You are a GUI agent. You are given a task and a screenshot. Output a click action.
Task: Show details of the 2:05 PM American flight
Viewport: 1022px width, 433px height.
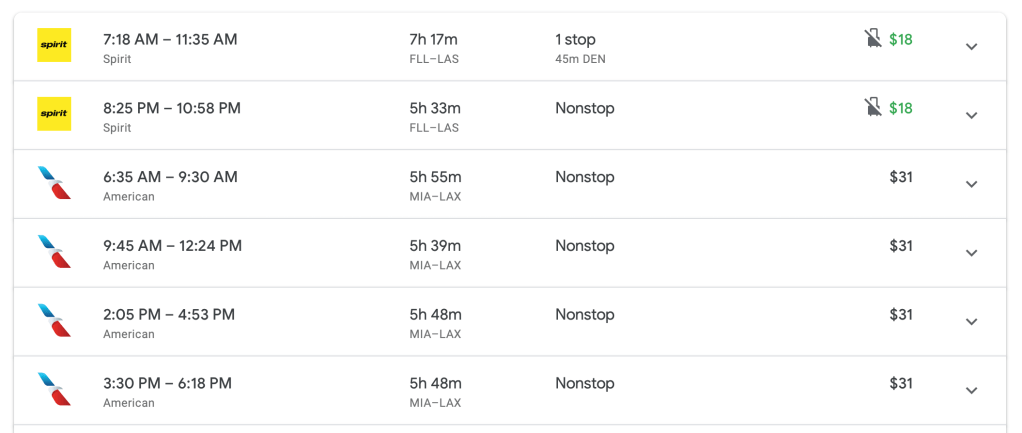(x=971, y=322)
